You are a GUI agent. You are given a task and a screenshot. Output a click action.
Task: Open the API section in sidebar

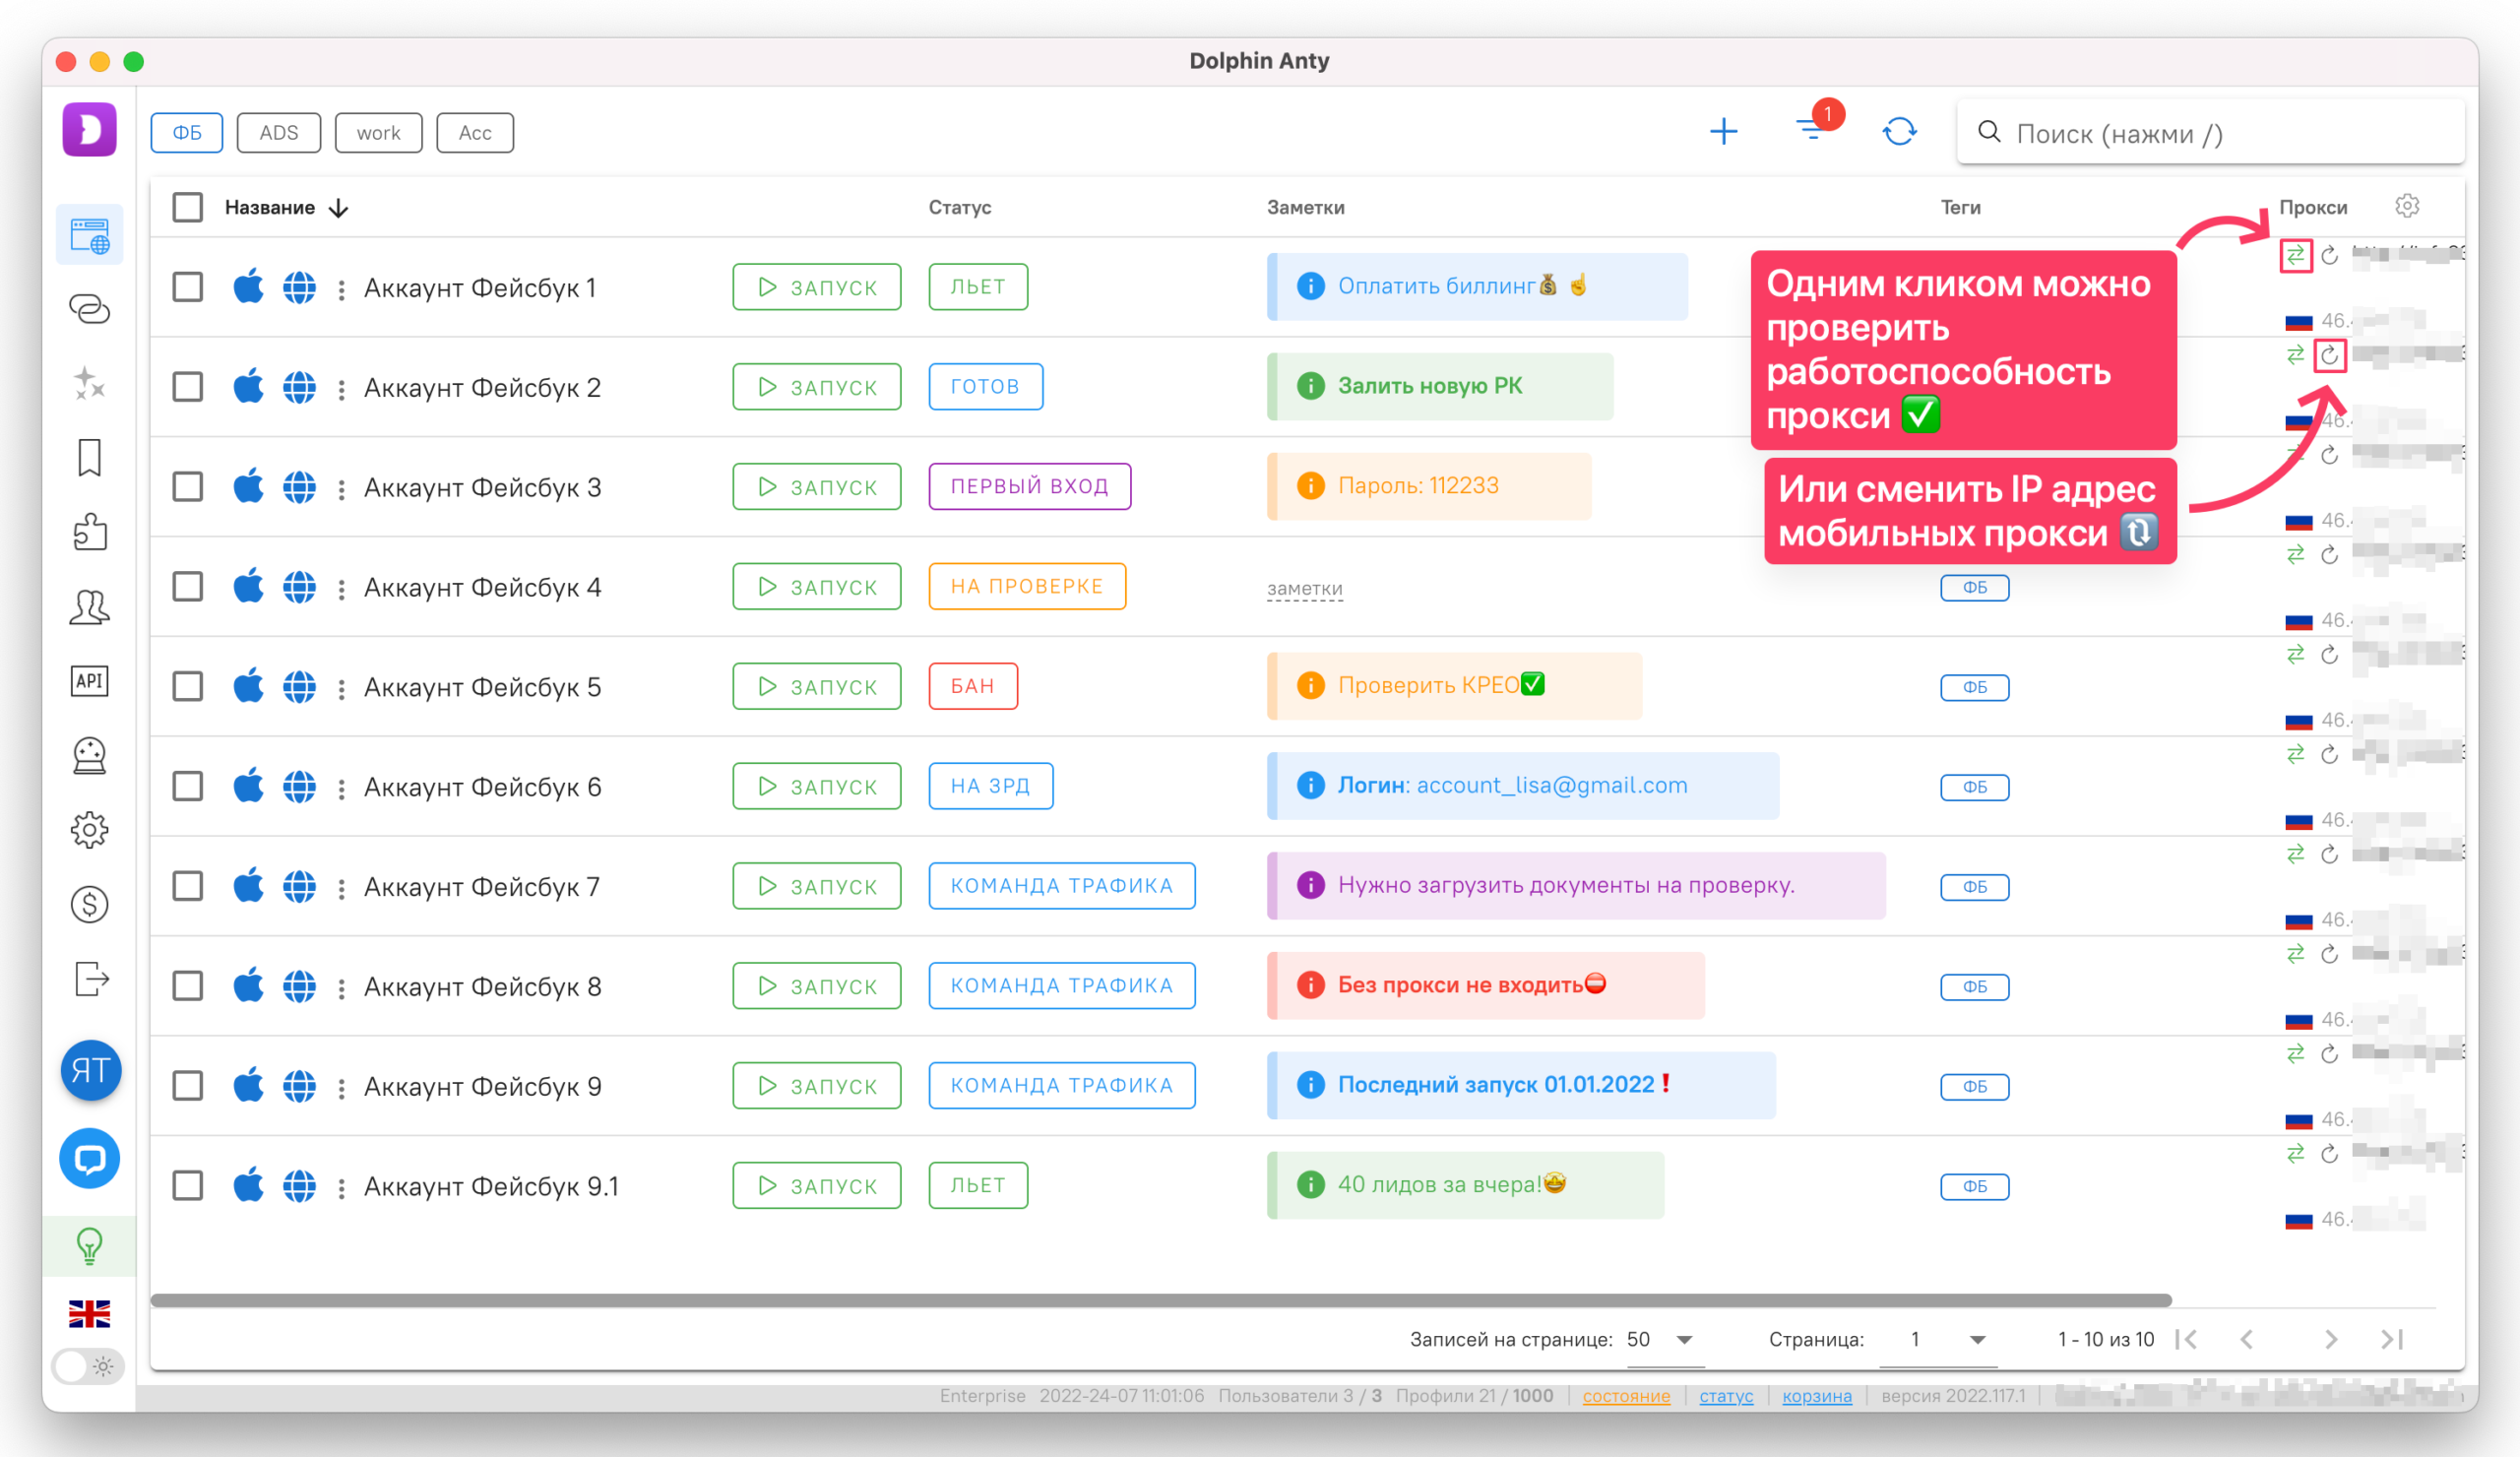89,681
